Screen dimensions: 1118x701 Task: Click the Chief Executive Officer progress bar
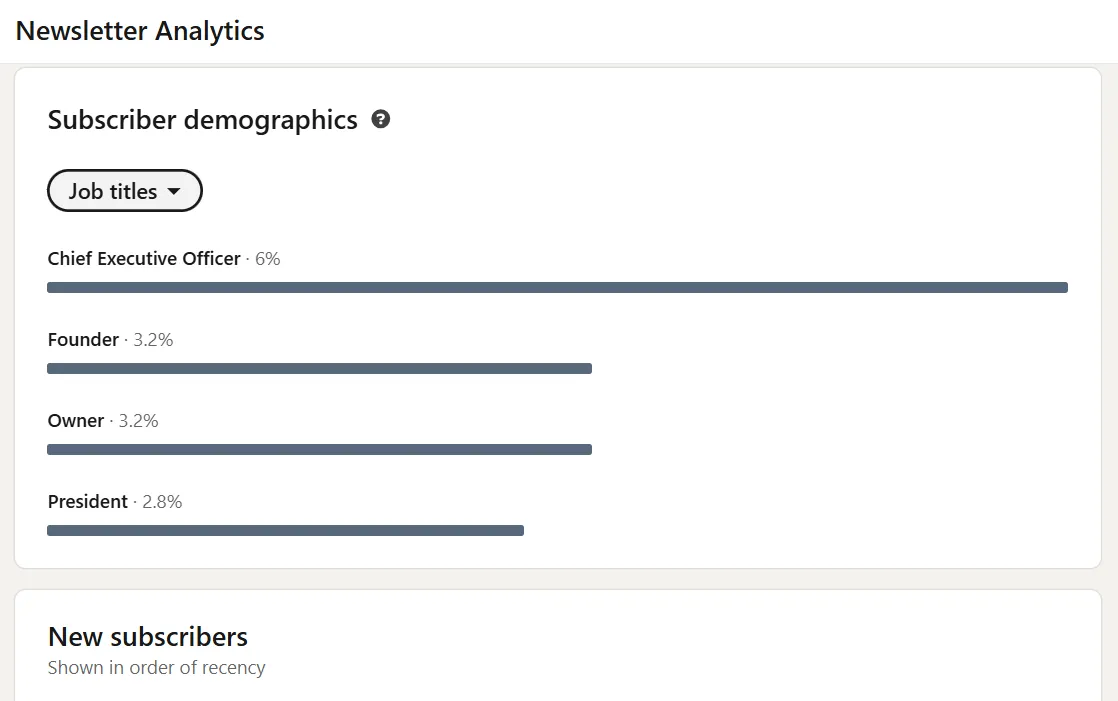pos(557,288)
